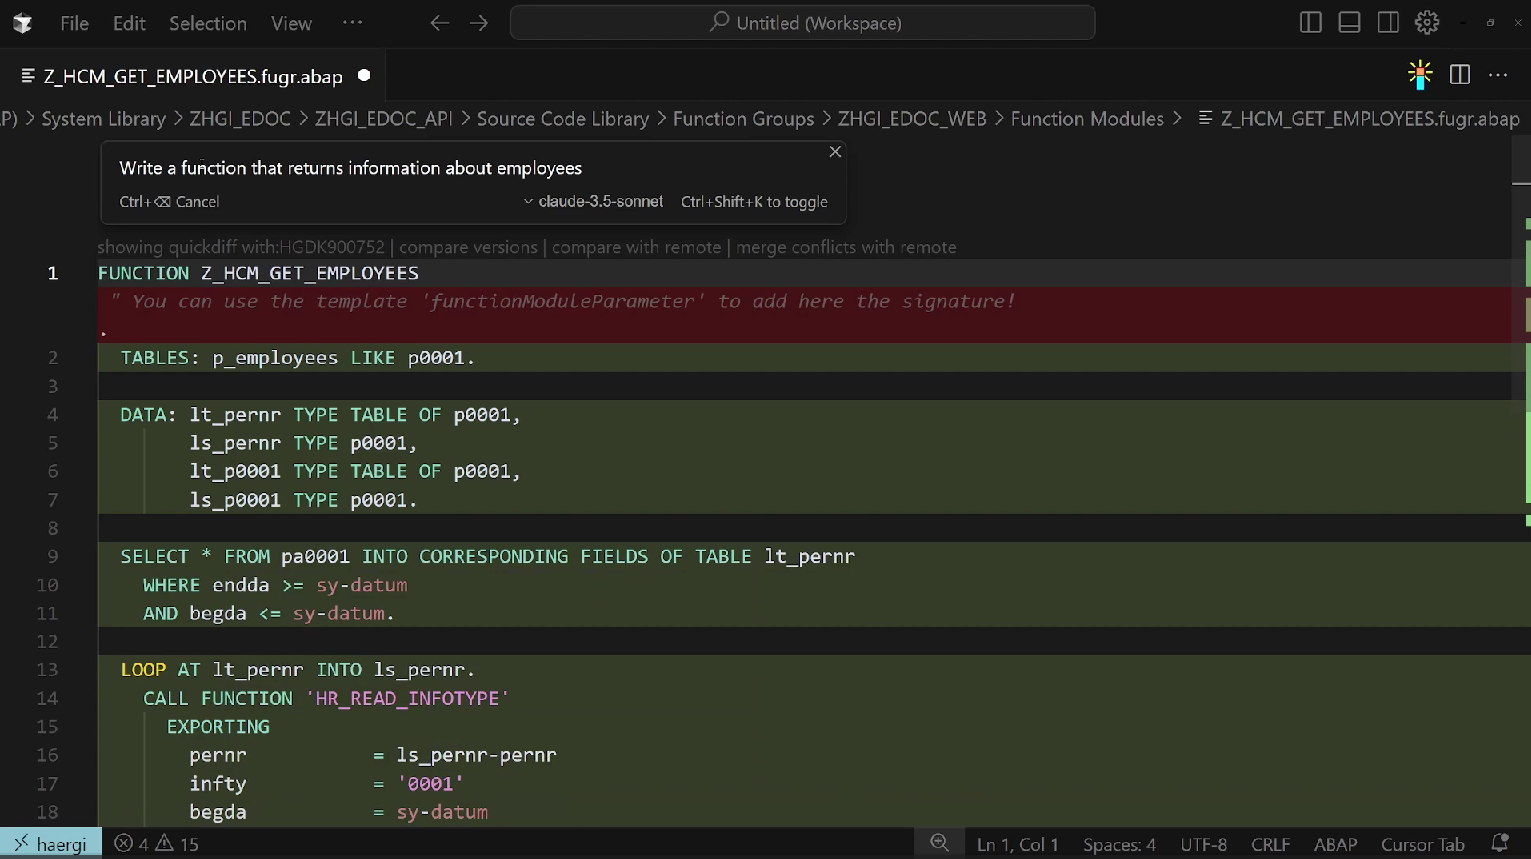1531x859 pixels.
Task: Toggle the secondary sidebar layout icon
Action: [1388, 23]
